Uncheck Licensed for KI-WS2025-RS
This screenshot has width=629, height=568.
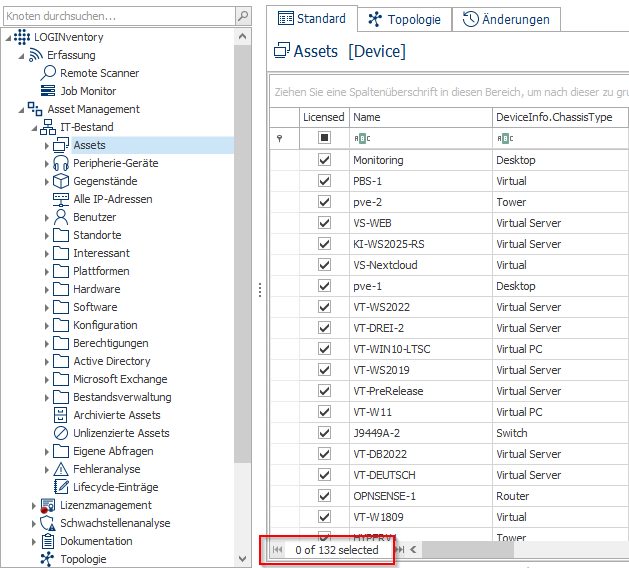[x=324, y=243]
